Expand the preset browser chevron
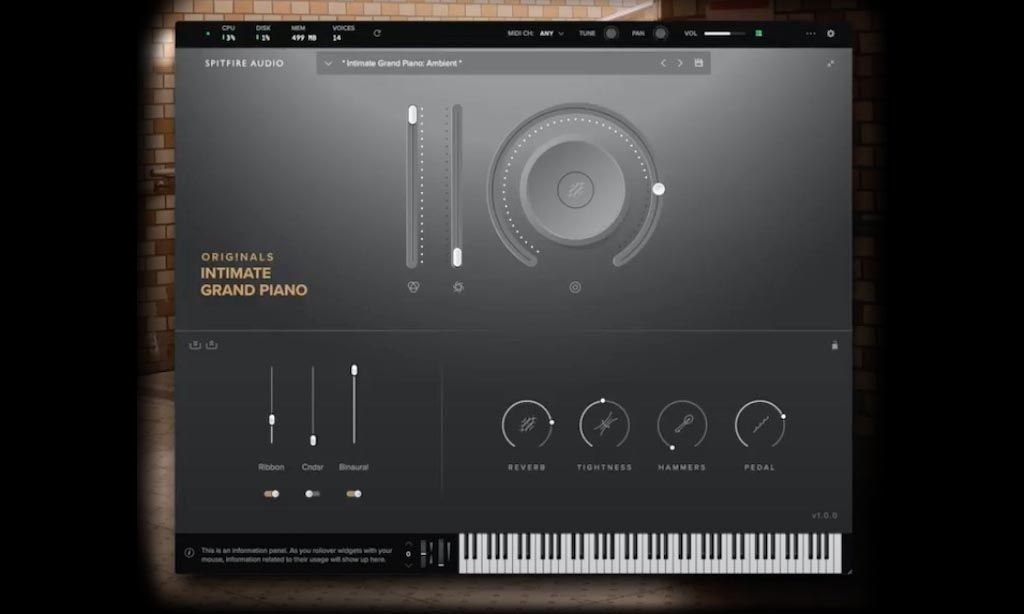The height and width of the screenshot is (614, 1024). pyautogui.click(x=328, y=63)
